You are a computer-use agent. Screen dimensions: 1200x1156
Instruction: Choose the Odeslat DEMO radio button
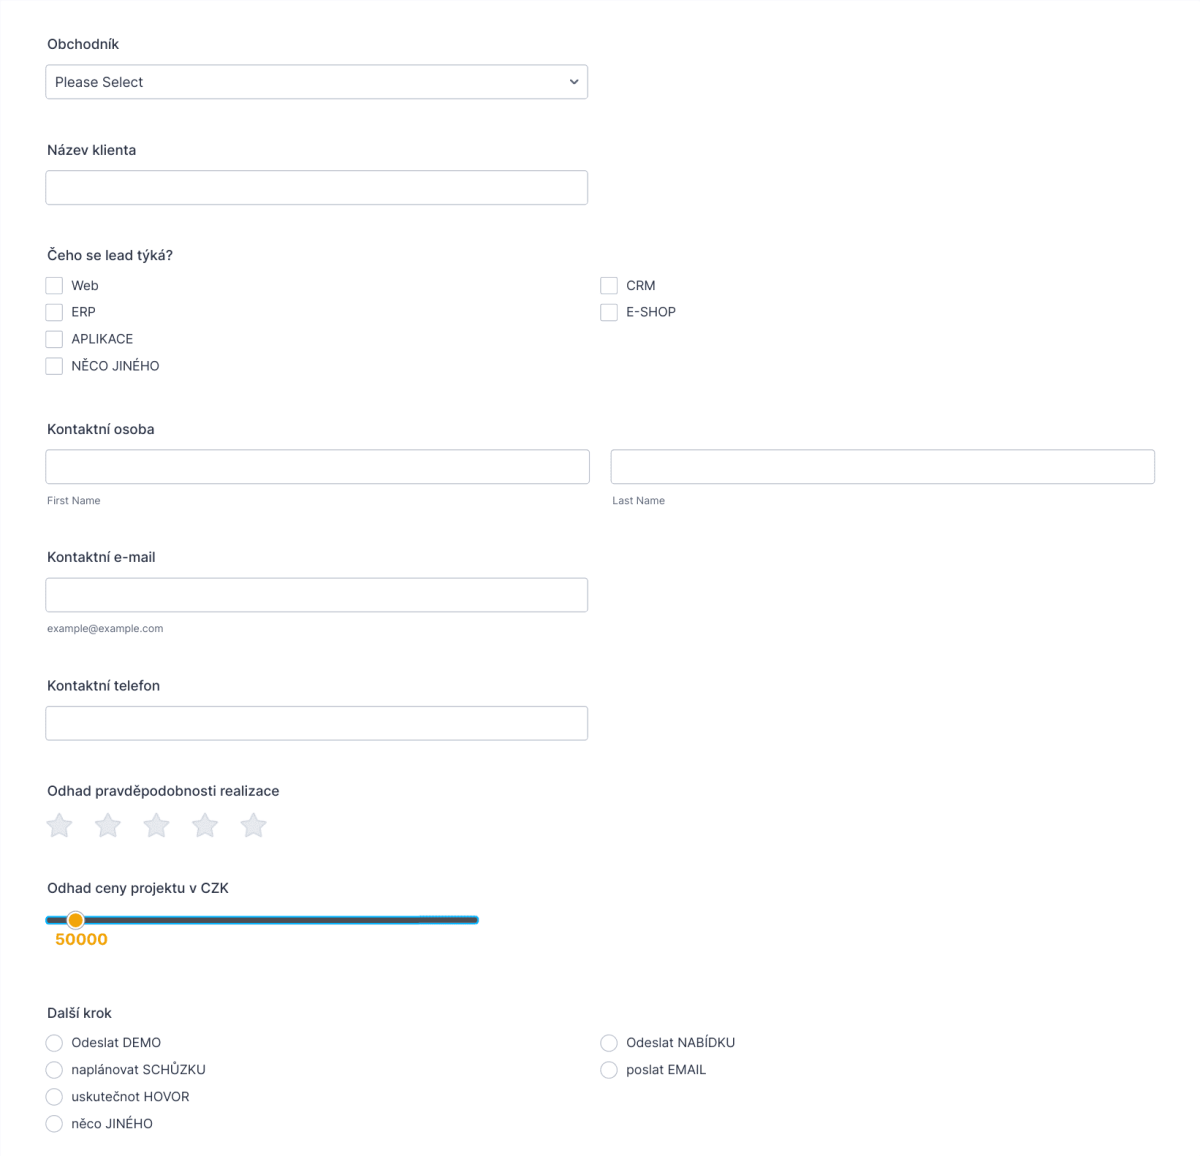click(54, 1043)
